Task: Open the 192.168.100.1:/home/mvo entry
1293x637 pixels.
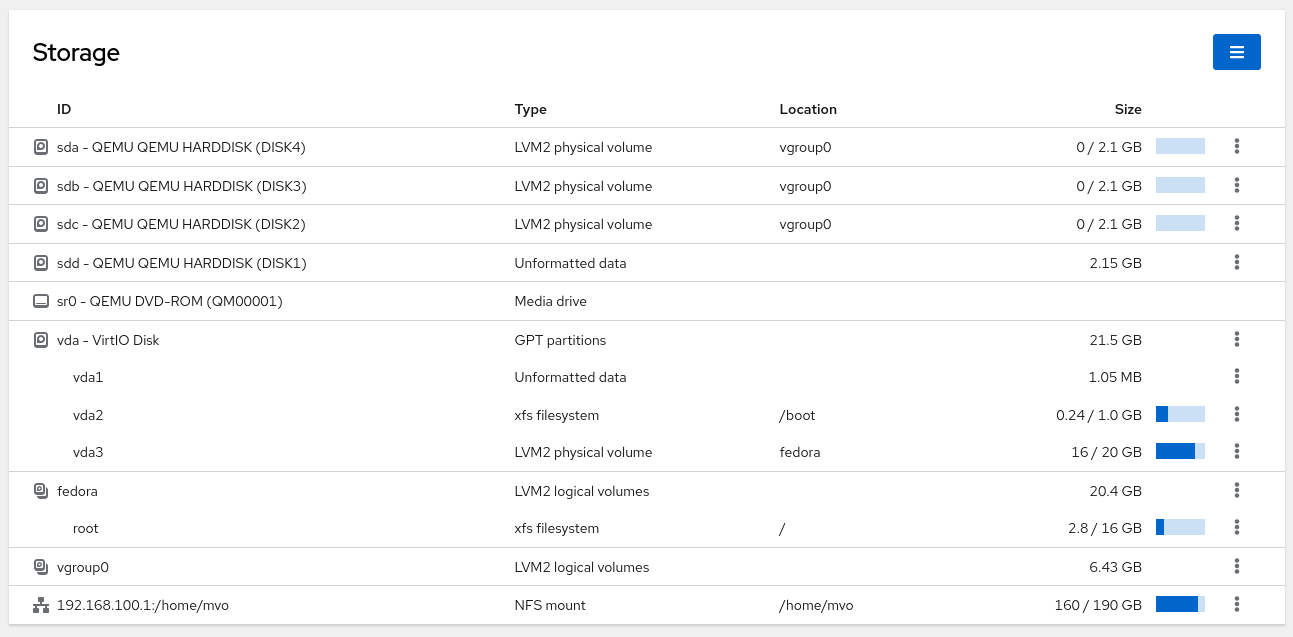Action: 143,605
